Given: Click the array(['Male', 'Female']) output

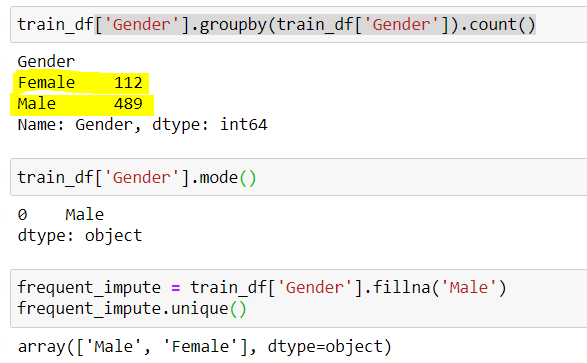Looking at the screenshot, I should pos(204,347).
